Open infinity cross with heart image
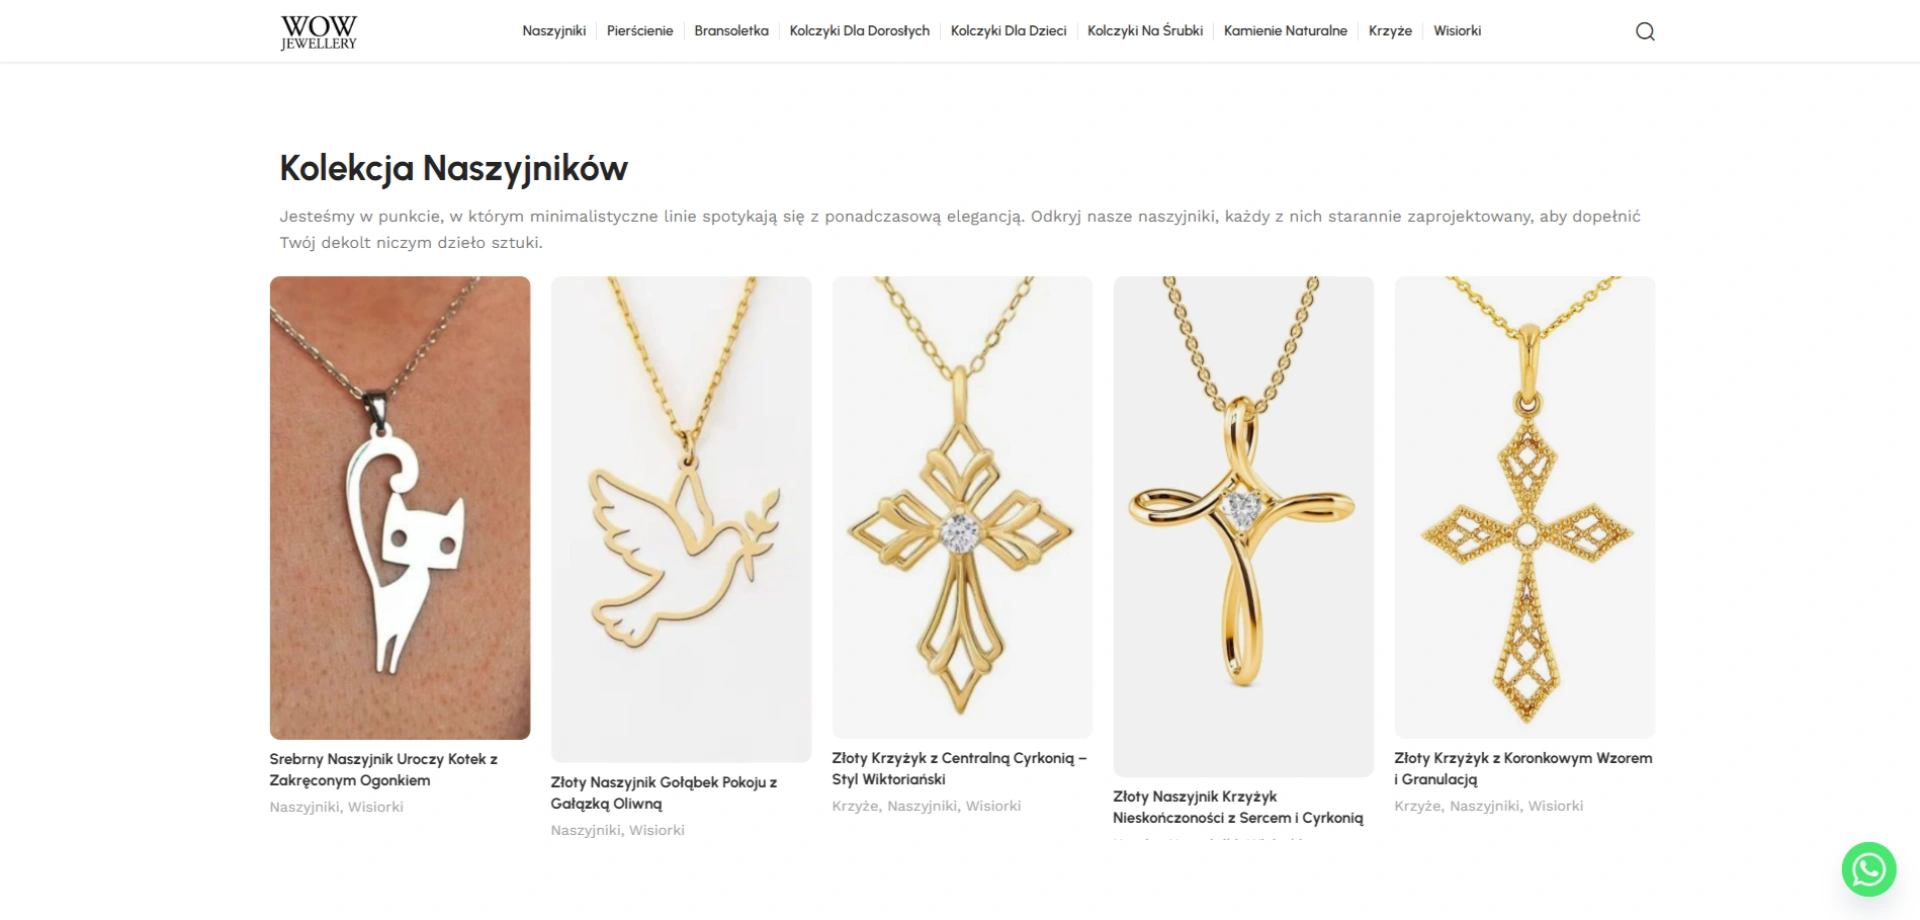 [x=1243, y=526]
